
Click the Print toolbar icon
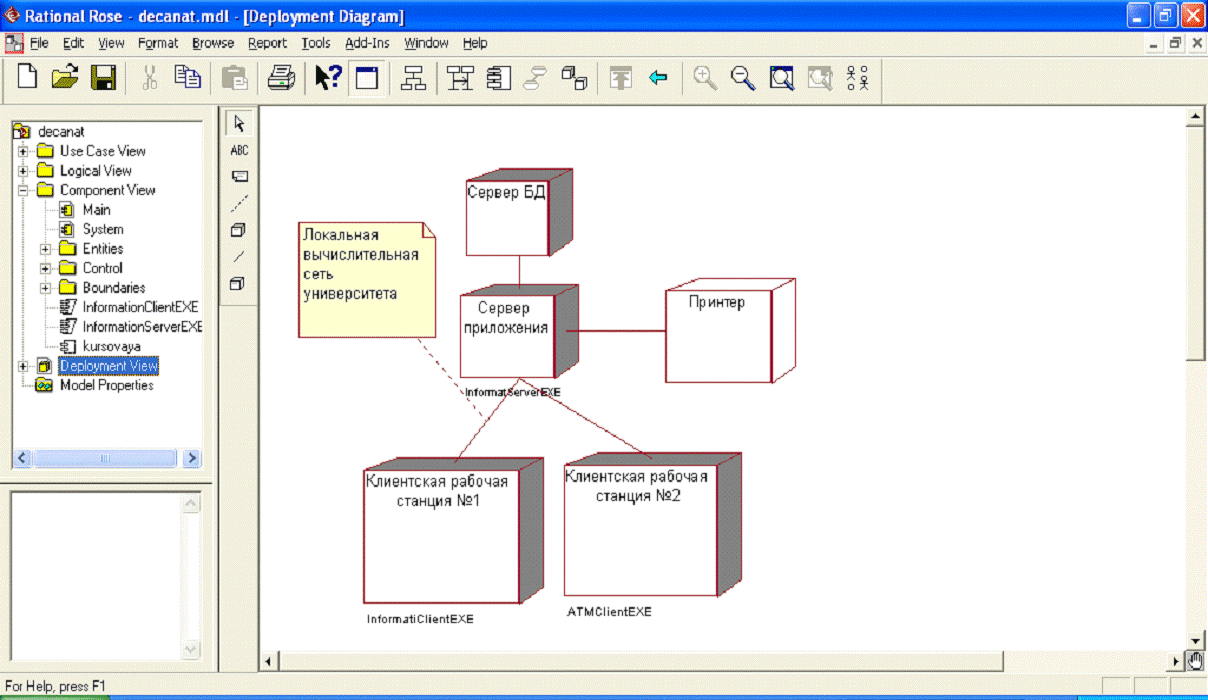point(280,78)
